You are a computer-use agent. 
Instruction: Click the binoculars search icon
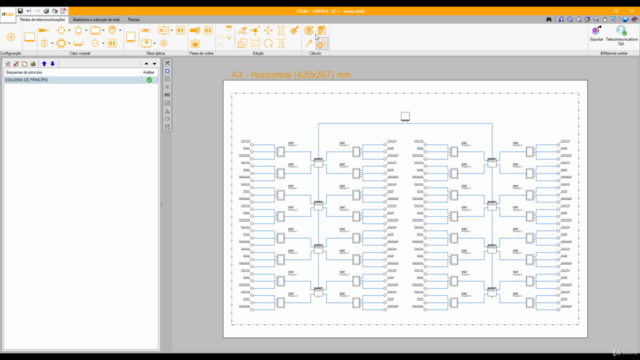click(549, 20)
